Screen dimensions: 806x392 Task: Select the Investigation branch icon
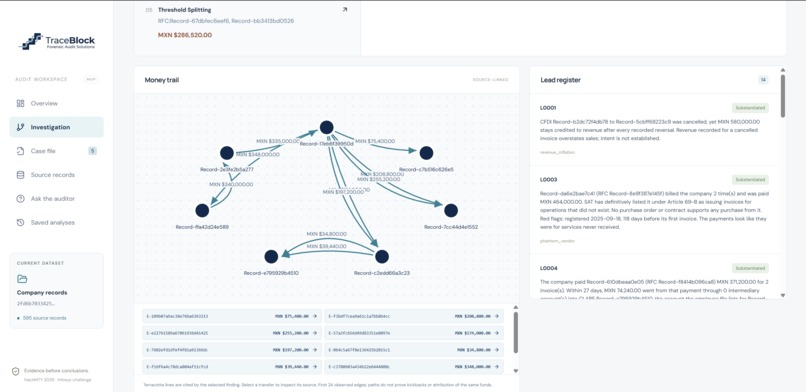tap(21, 127)
